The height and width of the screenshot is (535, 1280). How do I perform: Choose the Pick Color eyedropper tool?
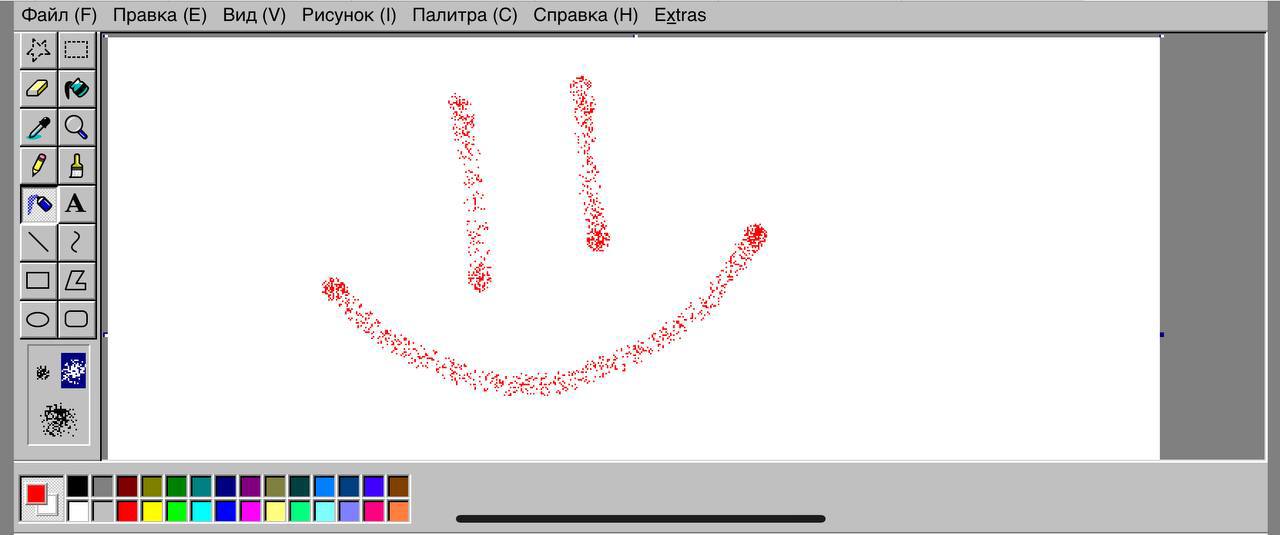coord(38,127)
